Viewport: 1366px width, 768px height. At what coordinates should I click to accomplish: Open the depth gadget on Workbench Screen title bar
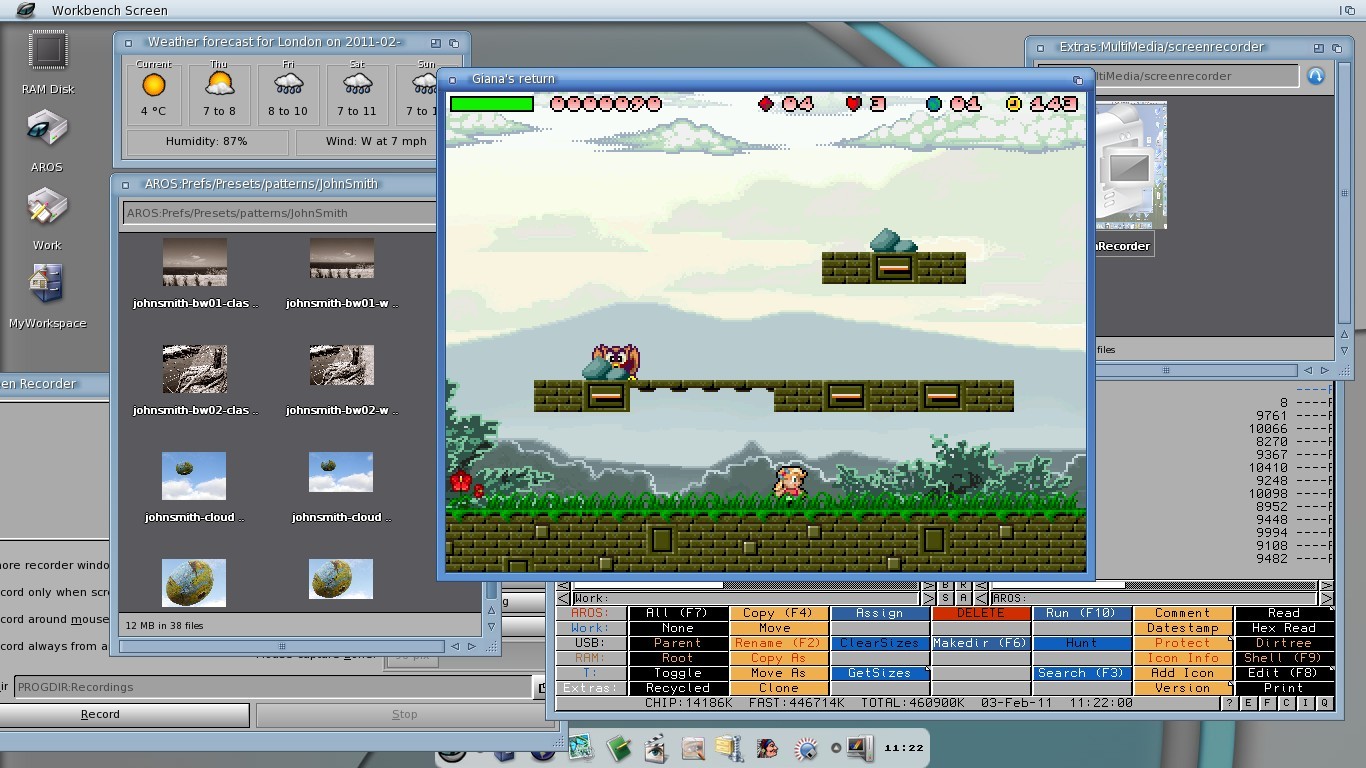1350,10
